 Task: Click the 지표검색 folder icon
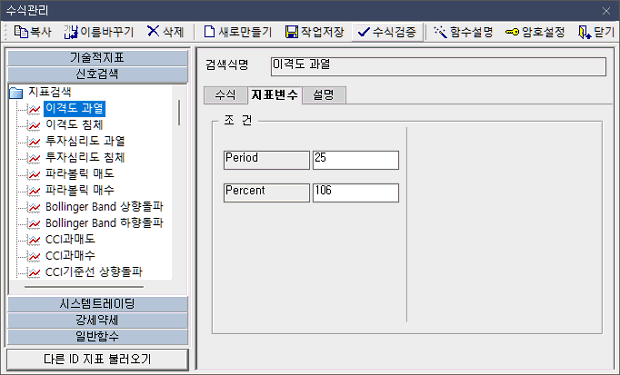click(16, 93)
